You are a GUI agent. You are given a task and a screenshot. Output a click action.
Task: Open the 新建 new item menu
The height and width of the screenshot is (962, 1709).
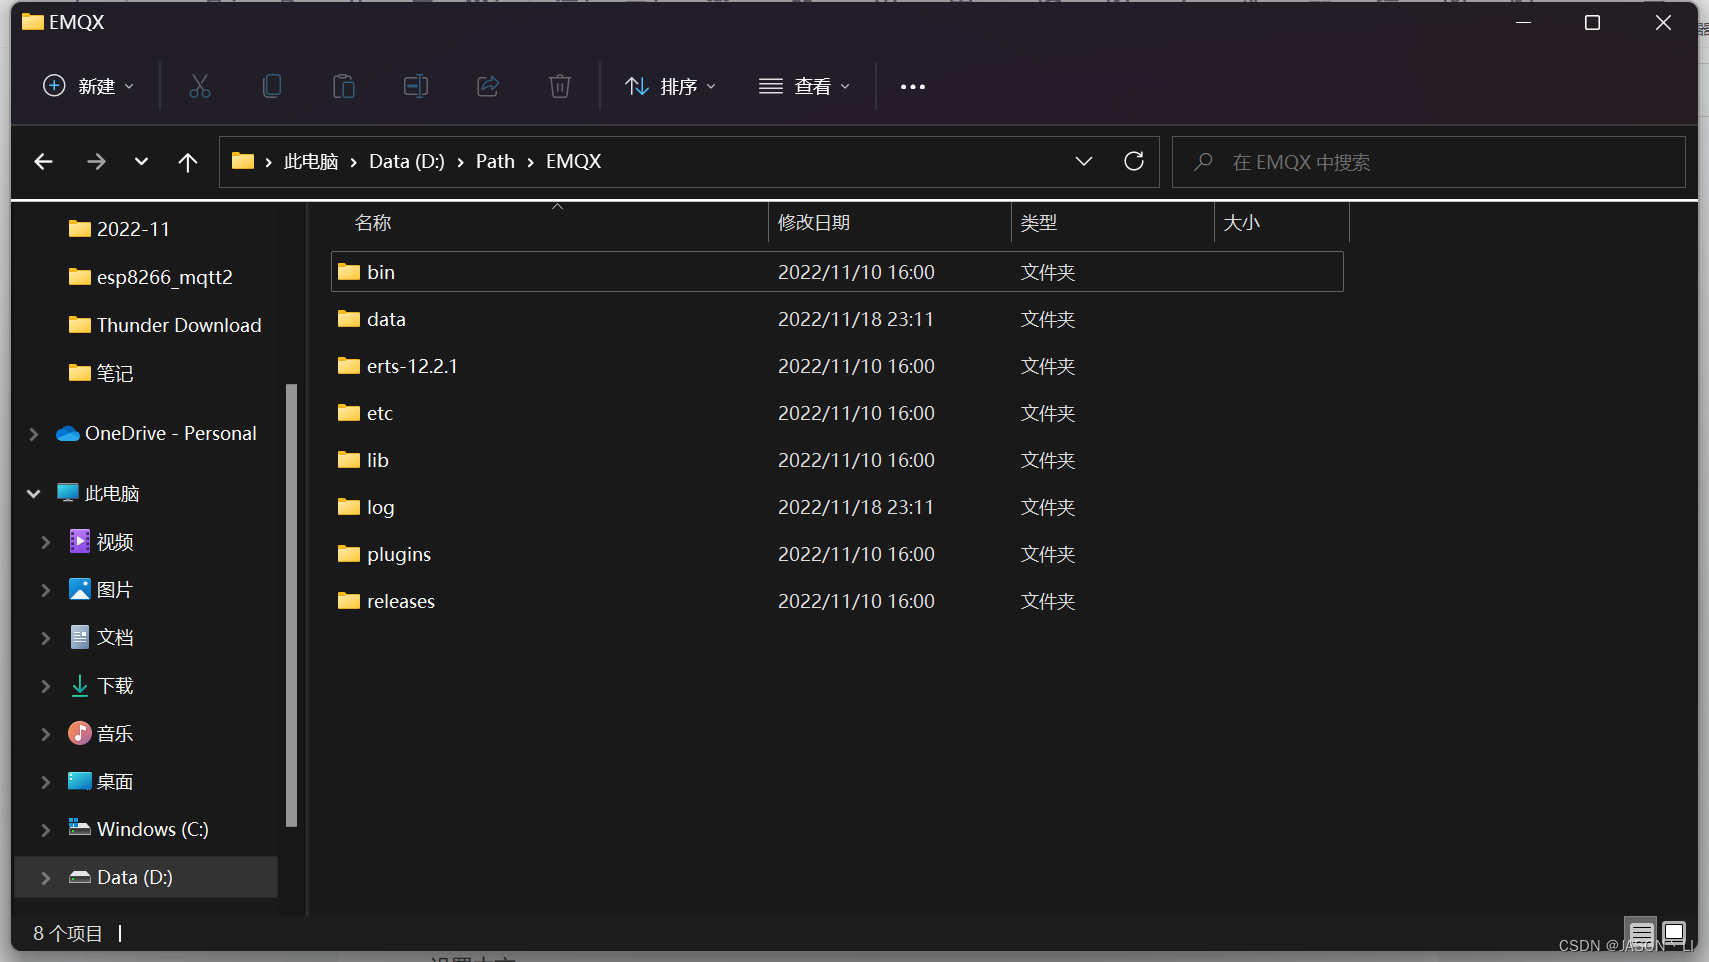pyautogui.click(x=88, y=86)
